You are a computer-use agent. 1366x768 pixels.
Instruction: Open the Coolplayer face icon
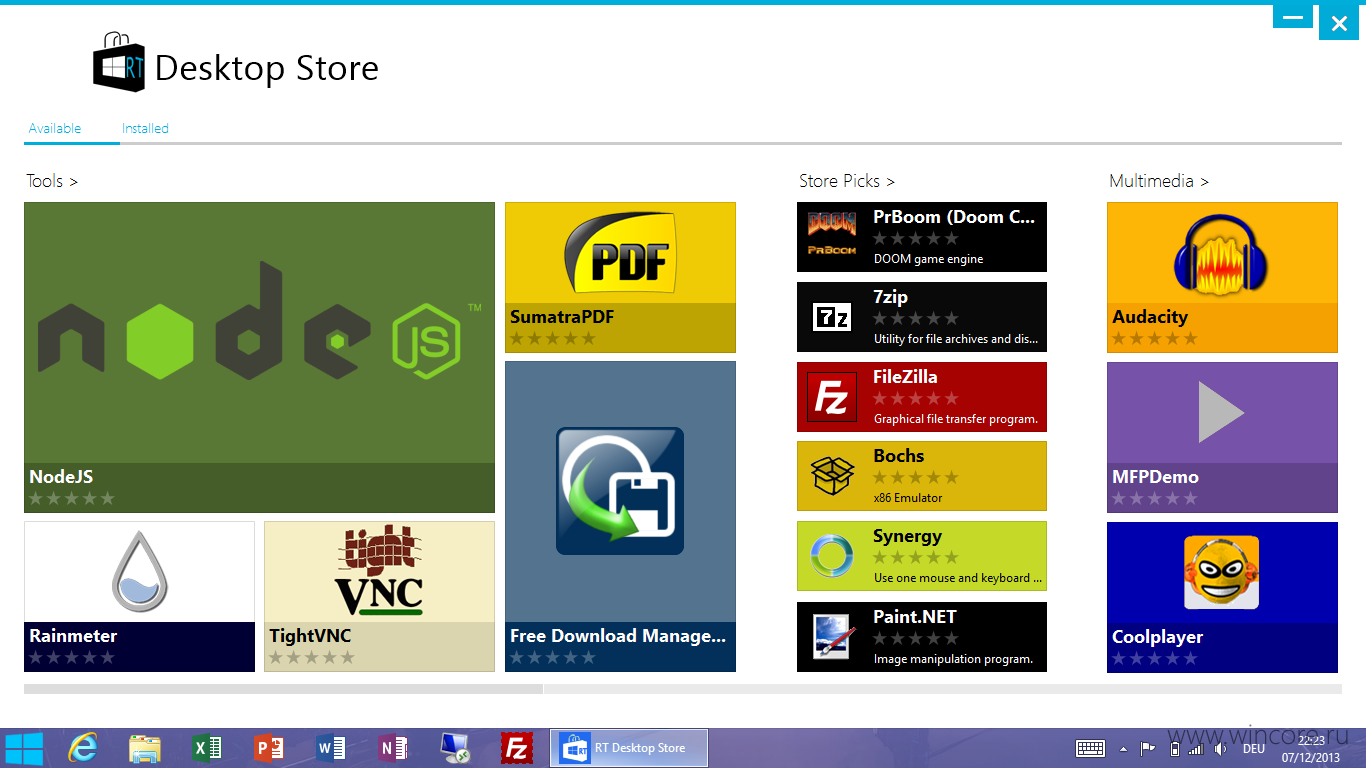1221,572
